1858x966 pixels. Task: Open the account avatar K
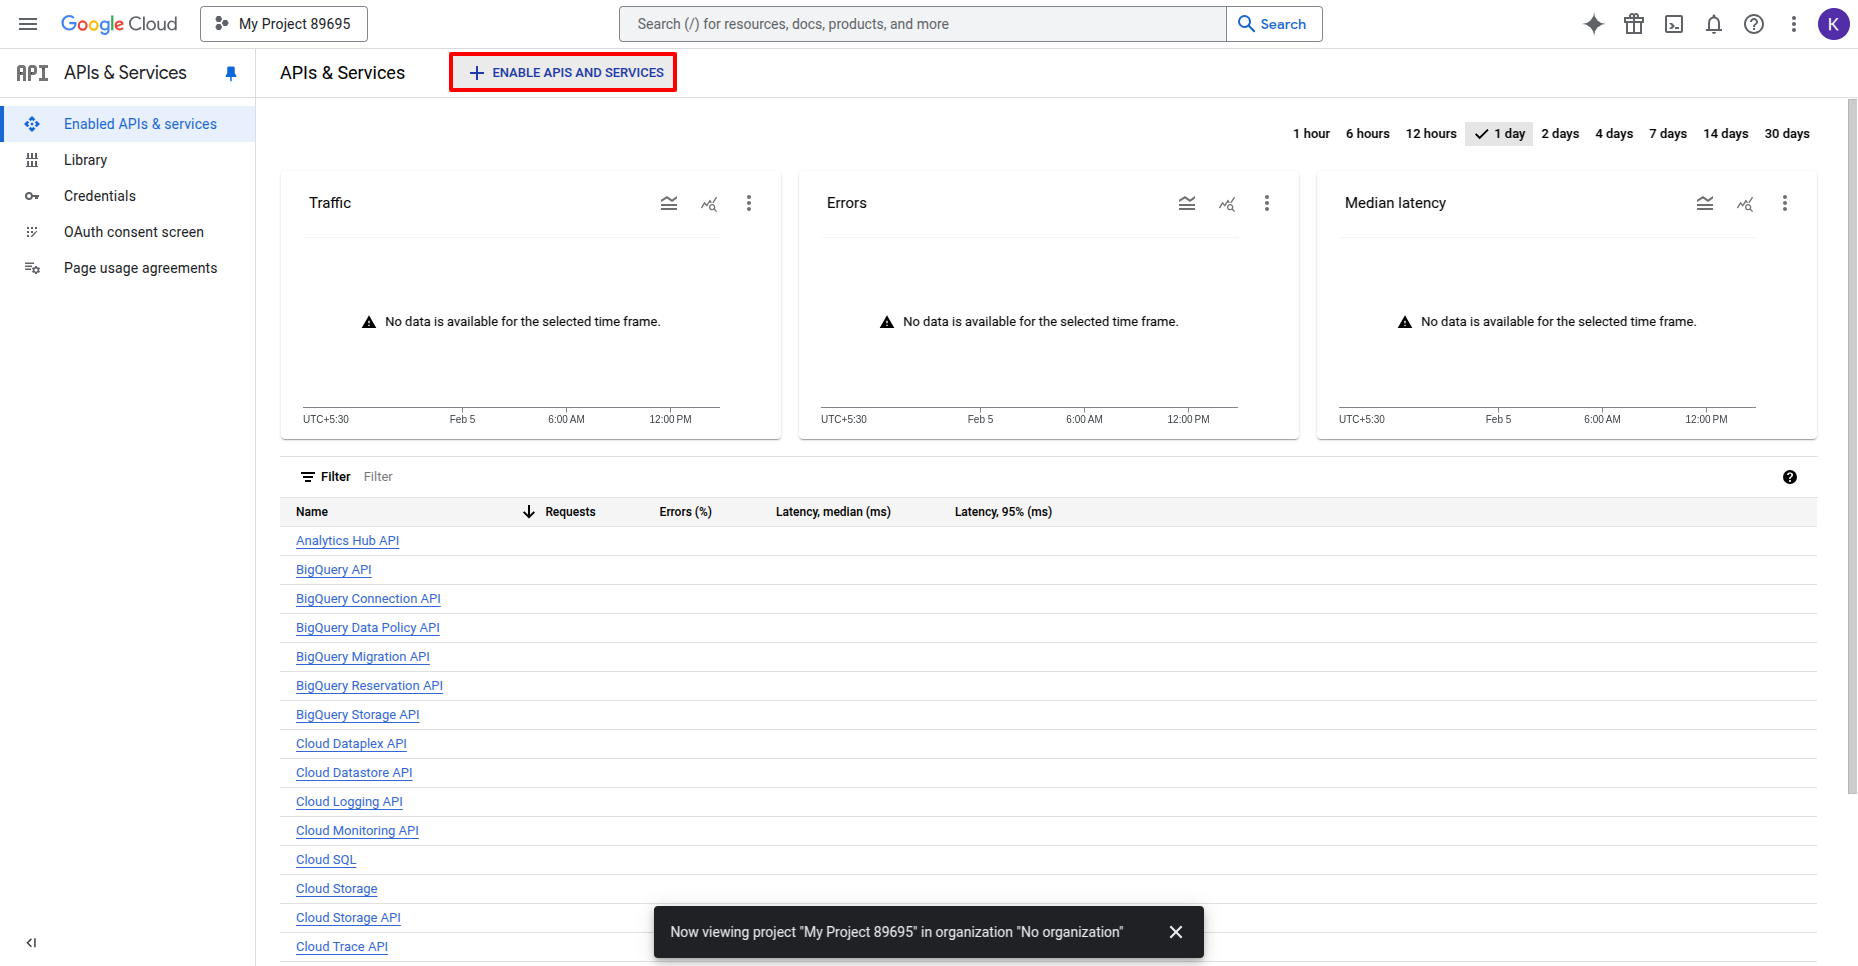(x=1834, y=24)
